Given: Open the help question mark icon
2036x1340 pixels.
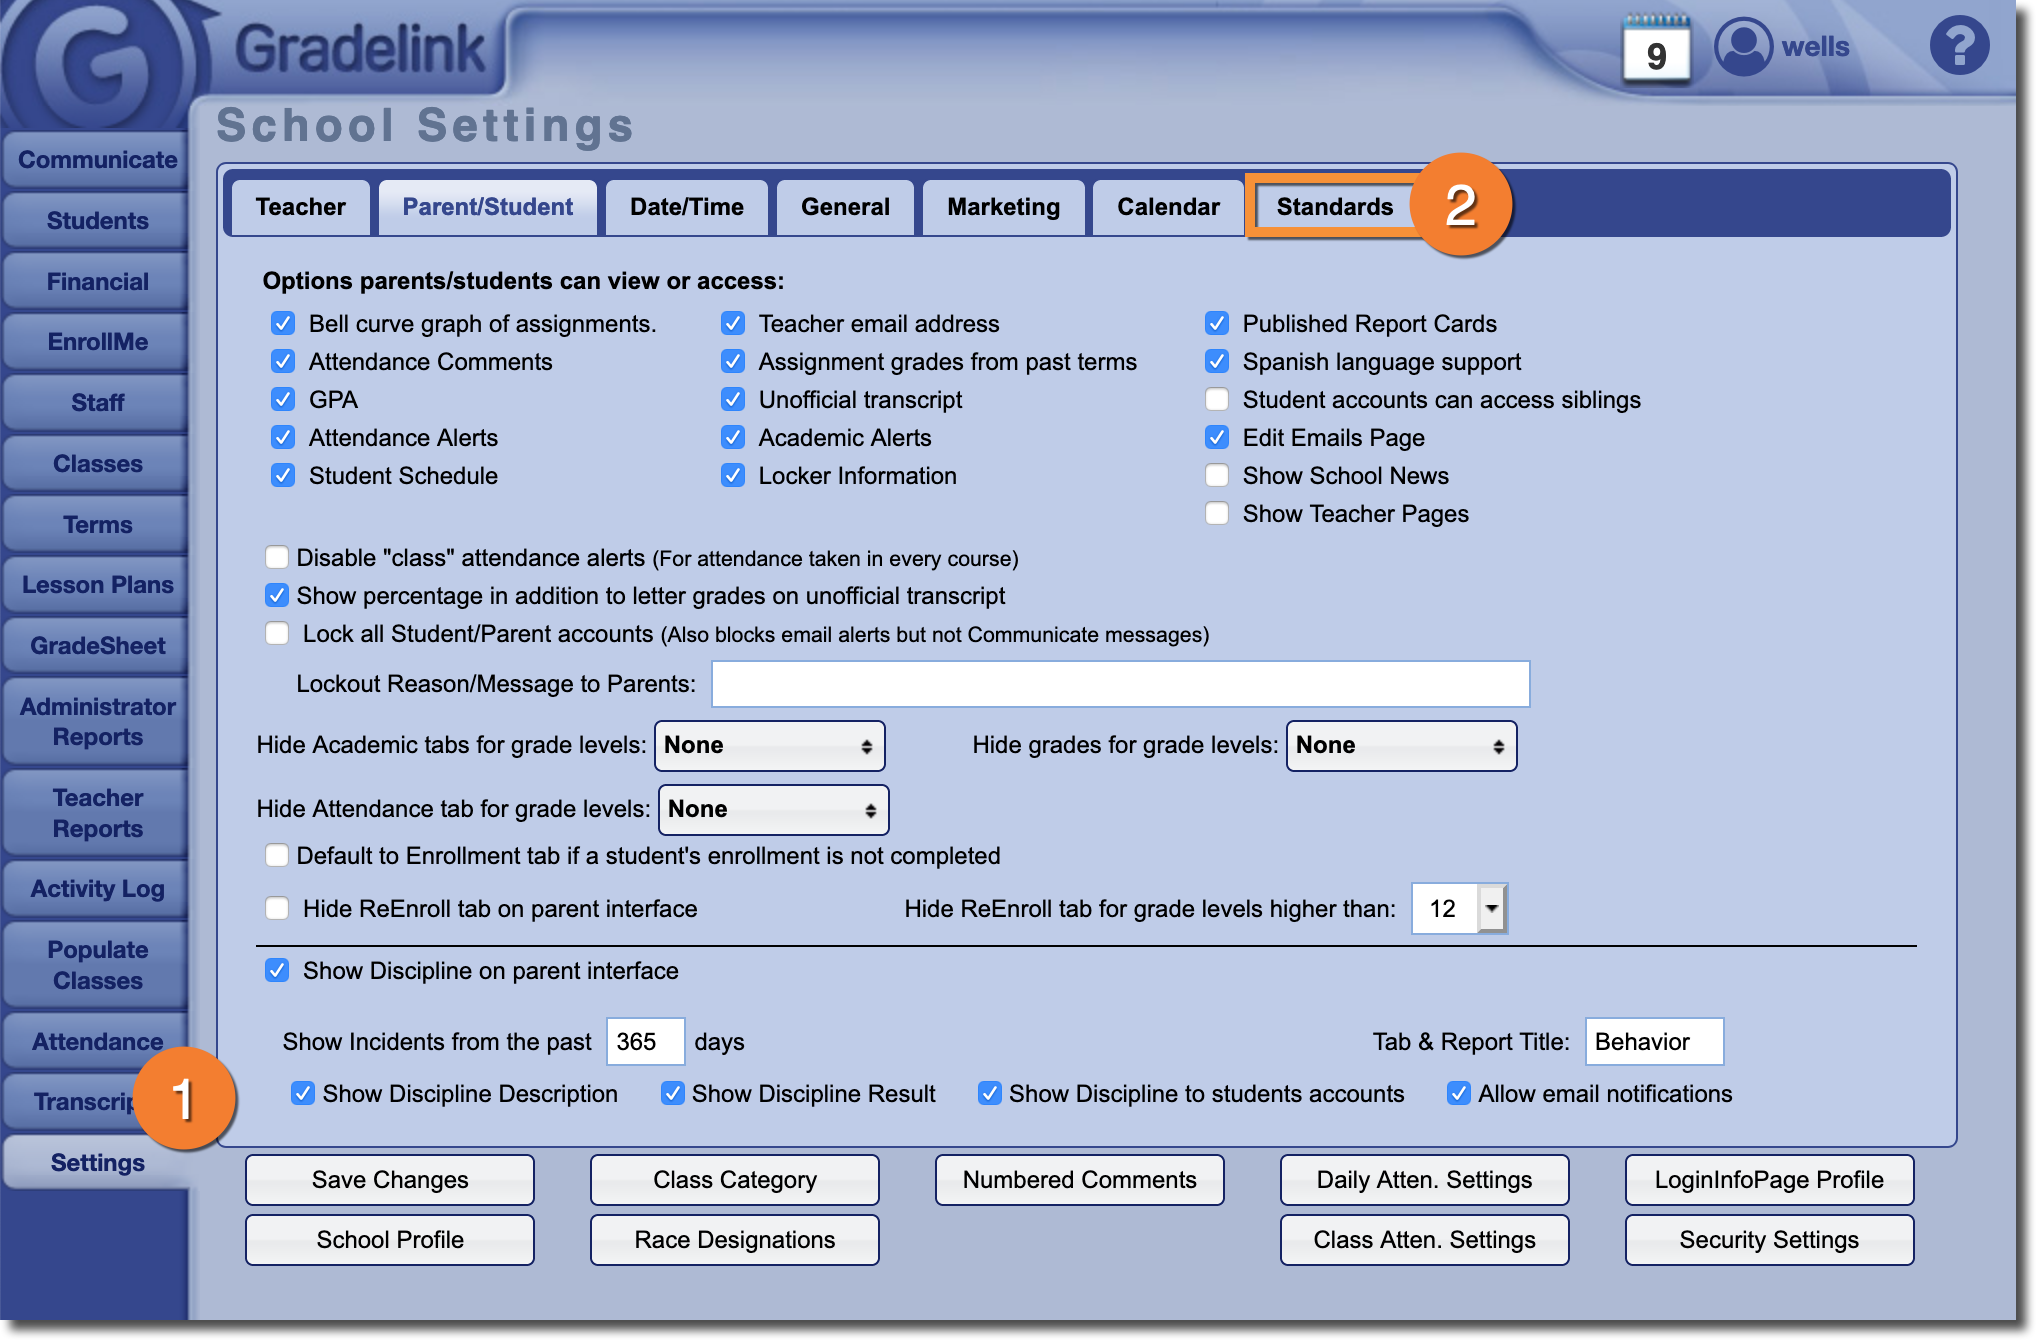Looking at the screenshot, I should point(1958,46).
